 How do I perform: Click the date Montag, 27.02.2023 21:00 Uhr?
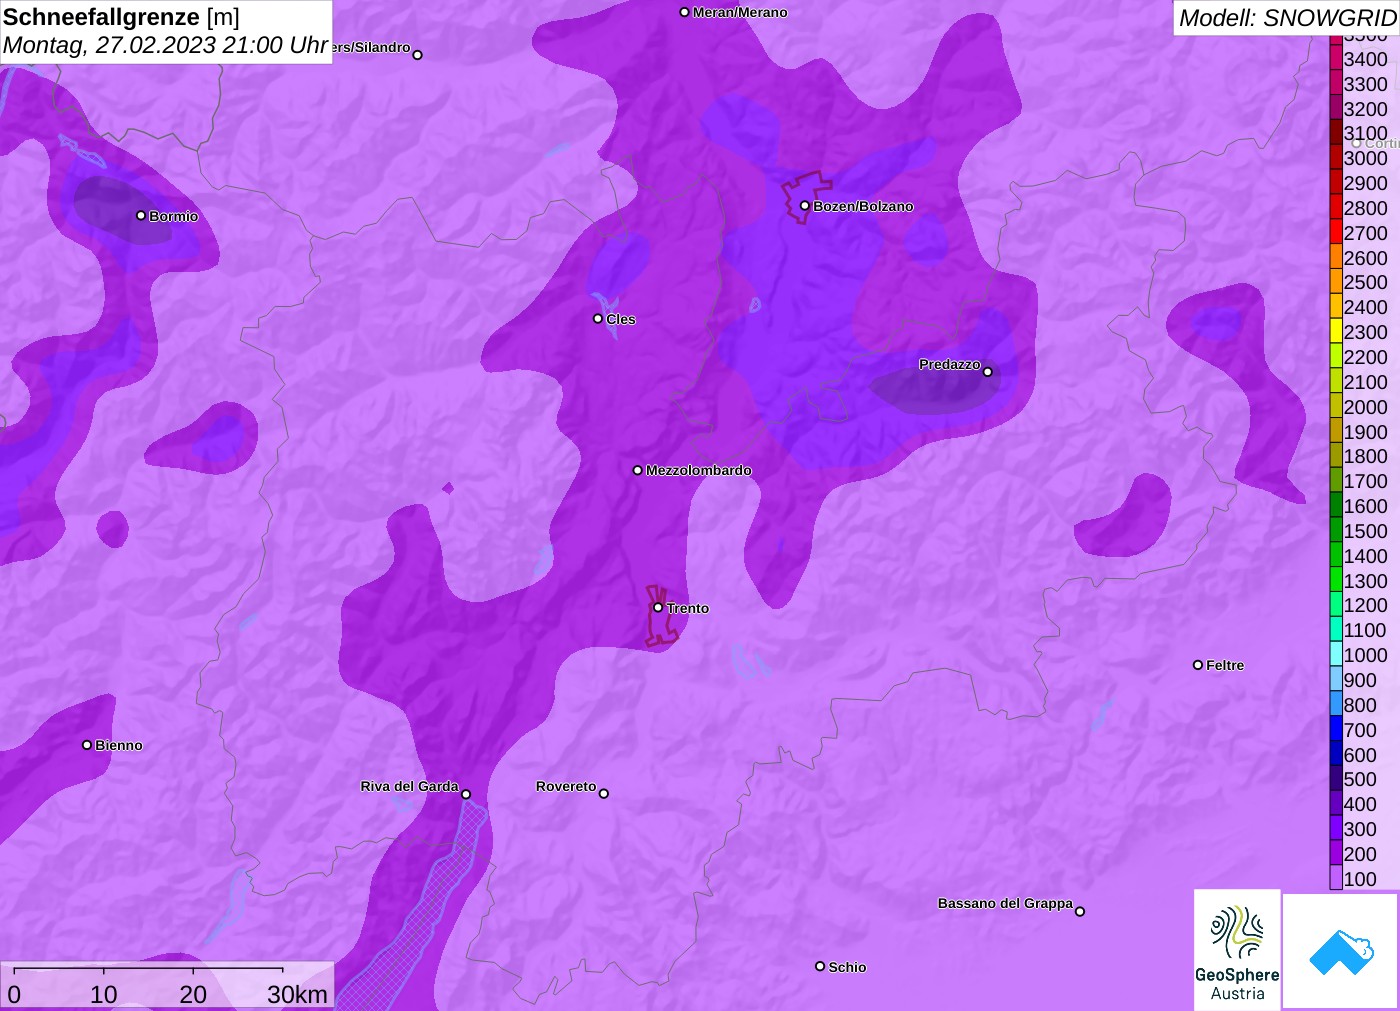click(x=165, y=45)
